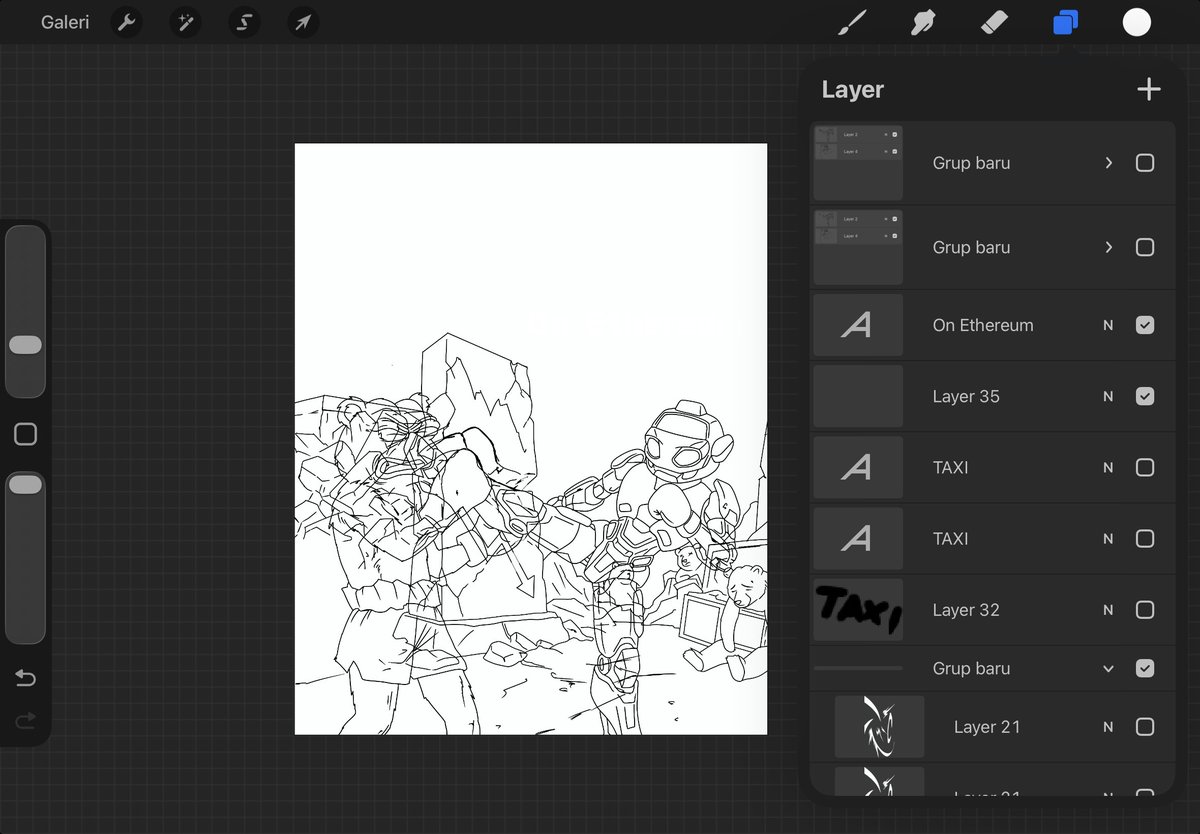Return to the Galeri view
The height and width of the screenshot is (834, 1200).
pos(65,22)
